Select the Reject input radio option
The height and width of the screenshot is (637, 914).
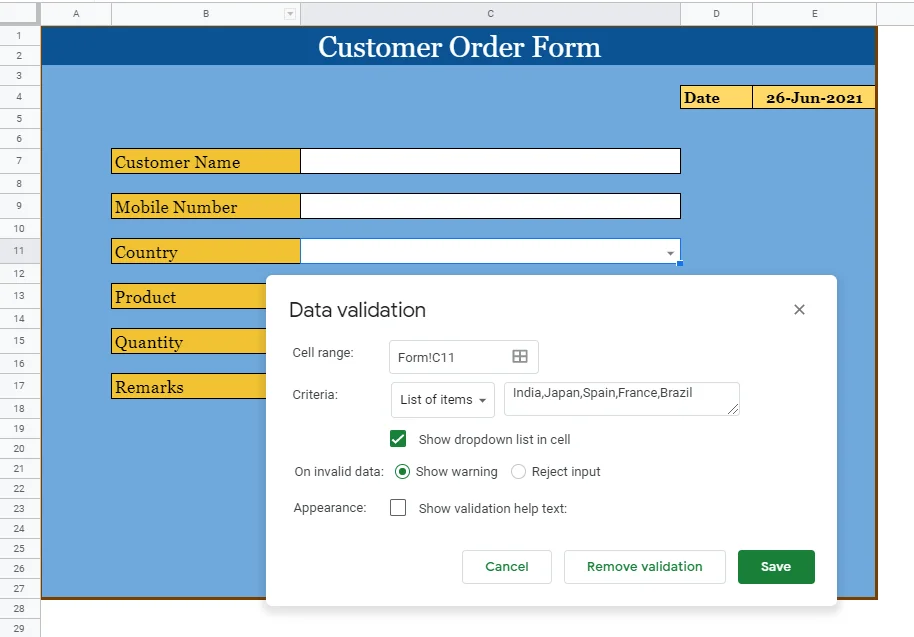(x=518, y=471)
